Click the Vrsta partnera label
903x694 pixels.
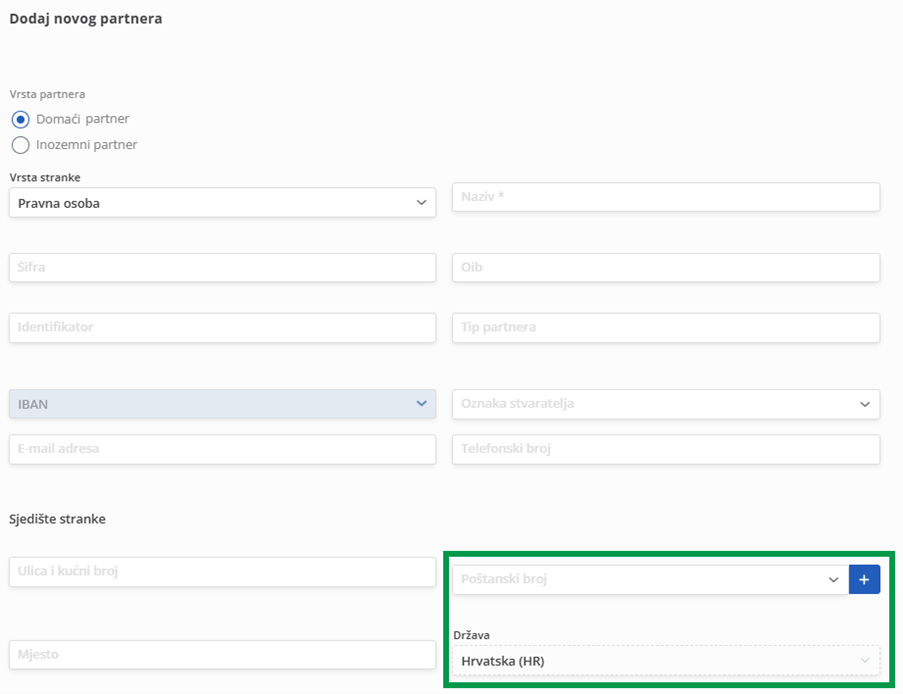tap(48, 94)
